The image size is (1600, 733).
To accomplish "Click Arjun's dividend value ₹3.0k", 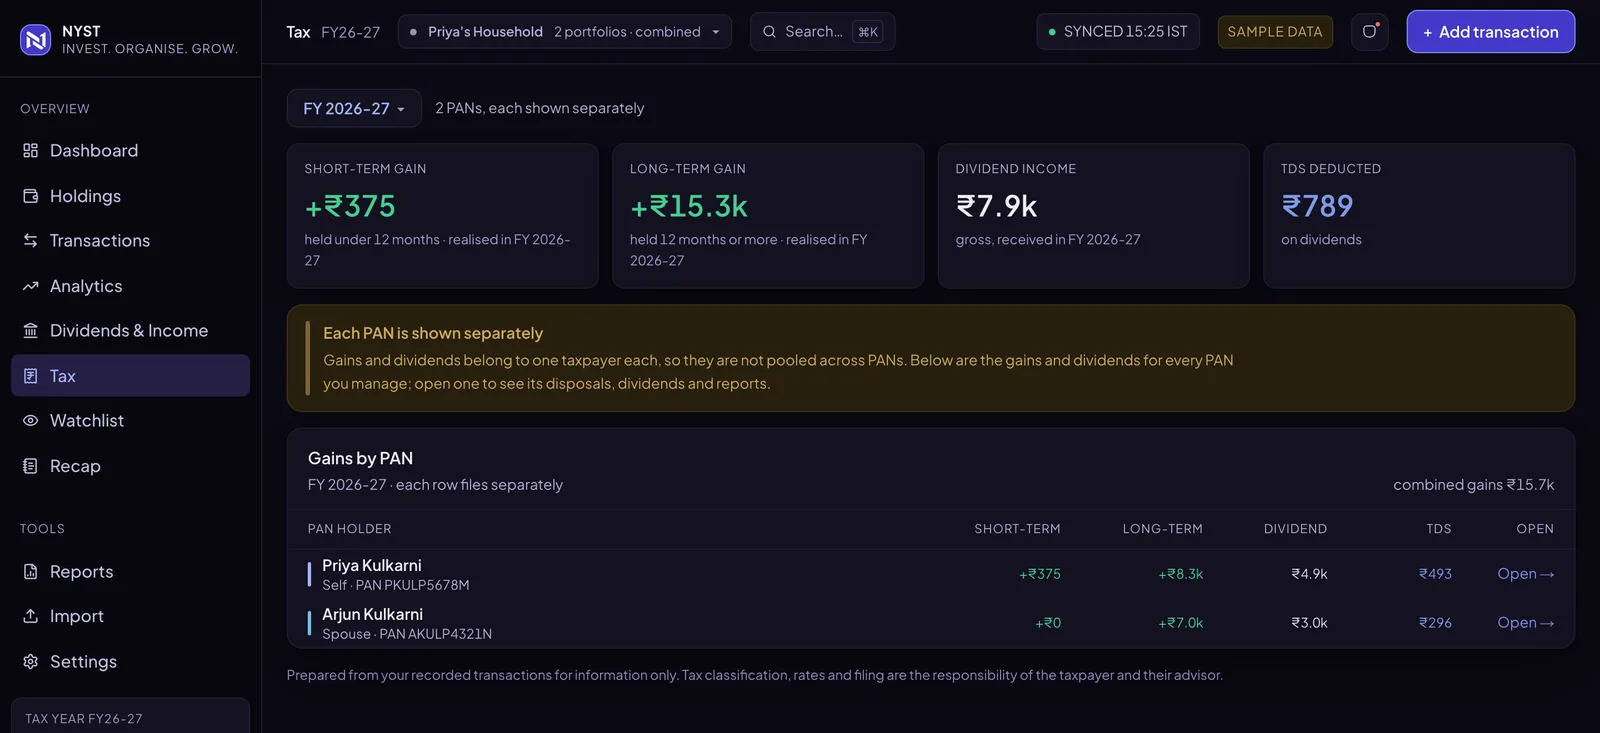I will 1309,623.
